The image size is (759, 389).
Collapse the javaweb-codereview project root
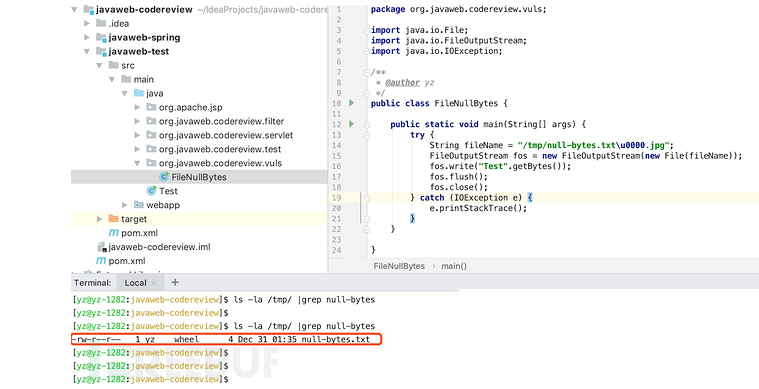pos(74,10)
